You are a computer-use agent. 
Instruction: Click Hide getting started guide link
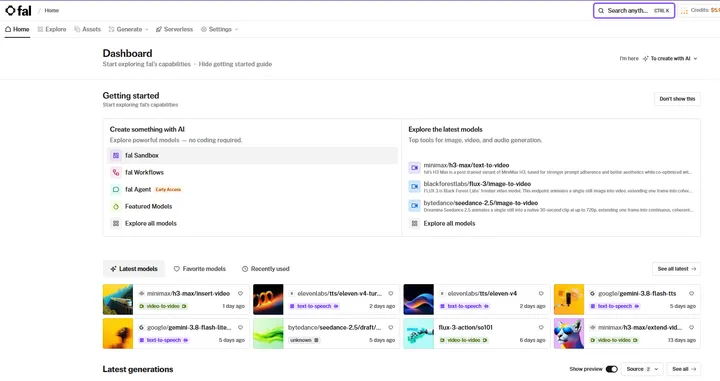[235, 64]
